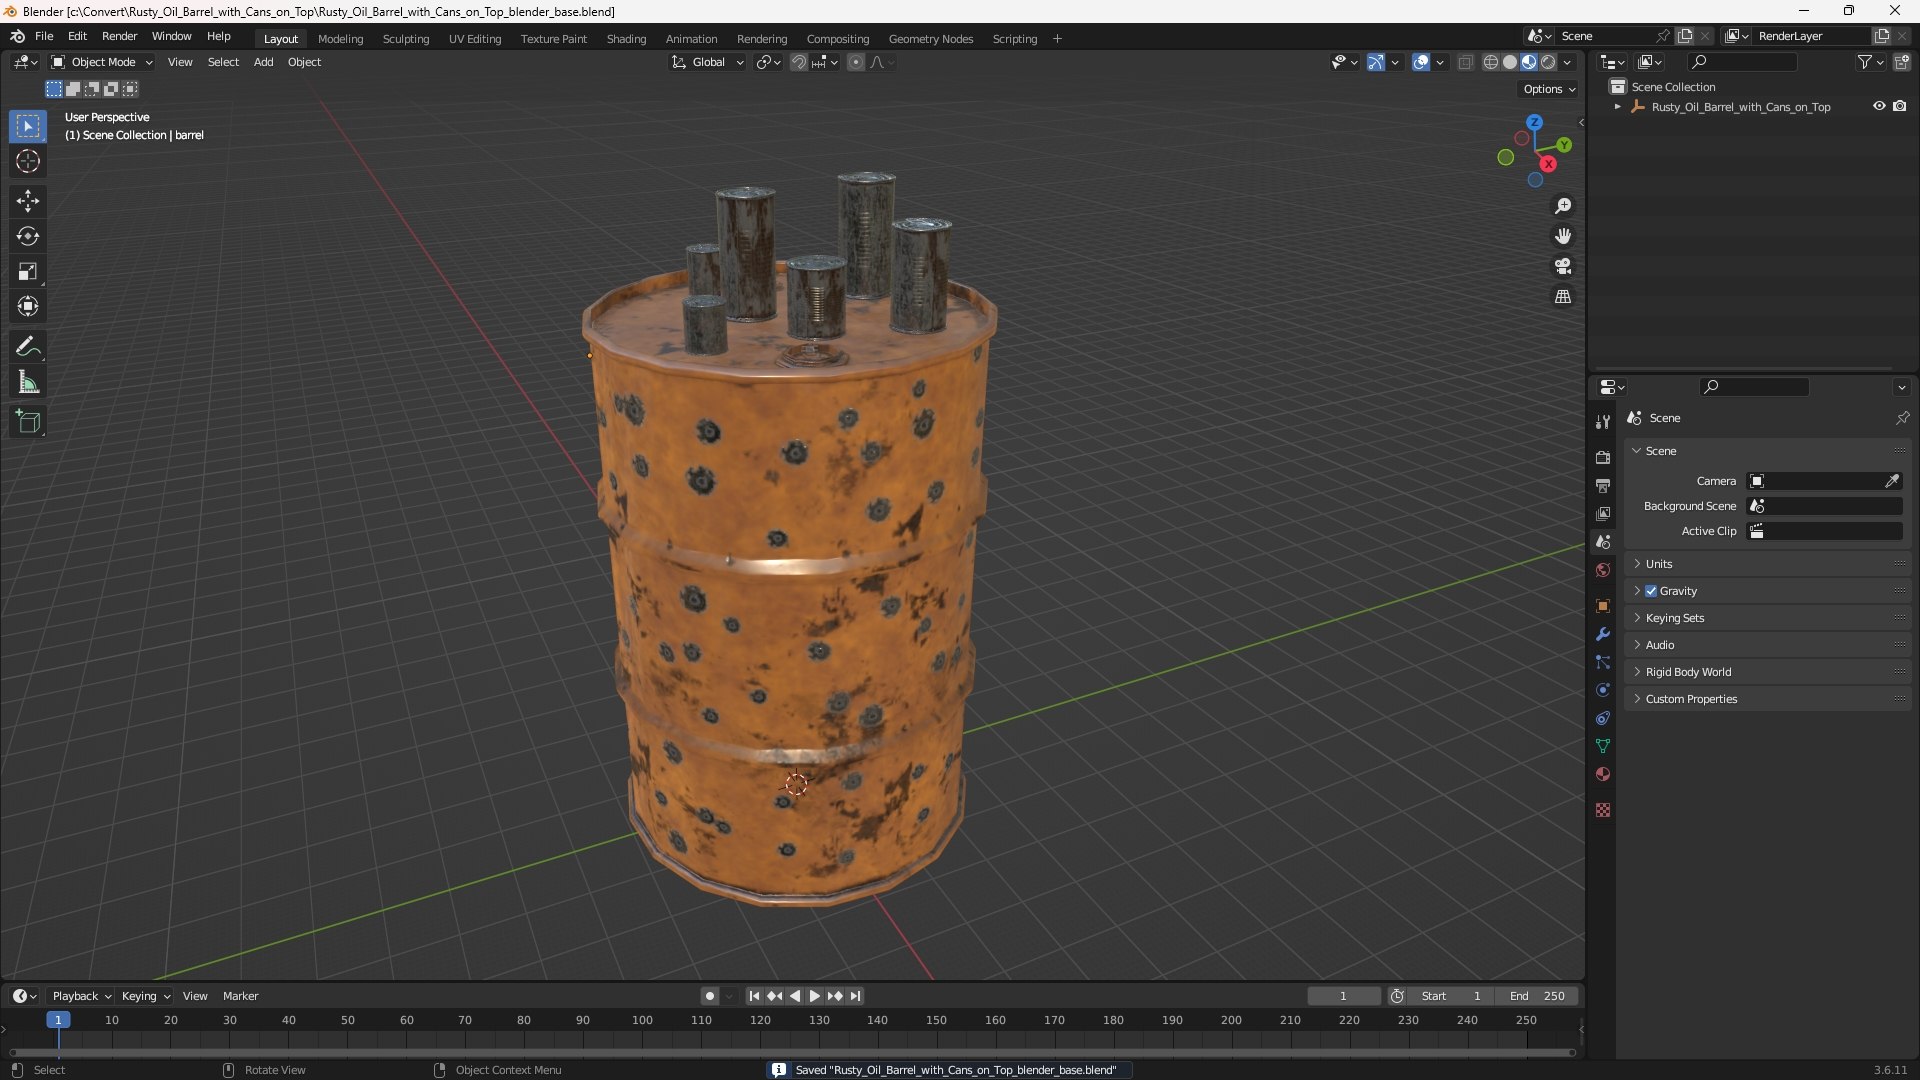This screenshot has width=1920, height=1080.
Task: Open the Render properties tab
Action: point(1603,457)
